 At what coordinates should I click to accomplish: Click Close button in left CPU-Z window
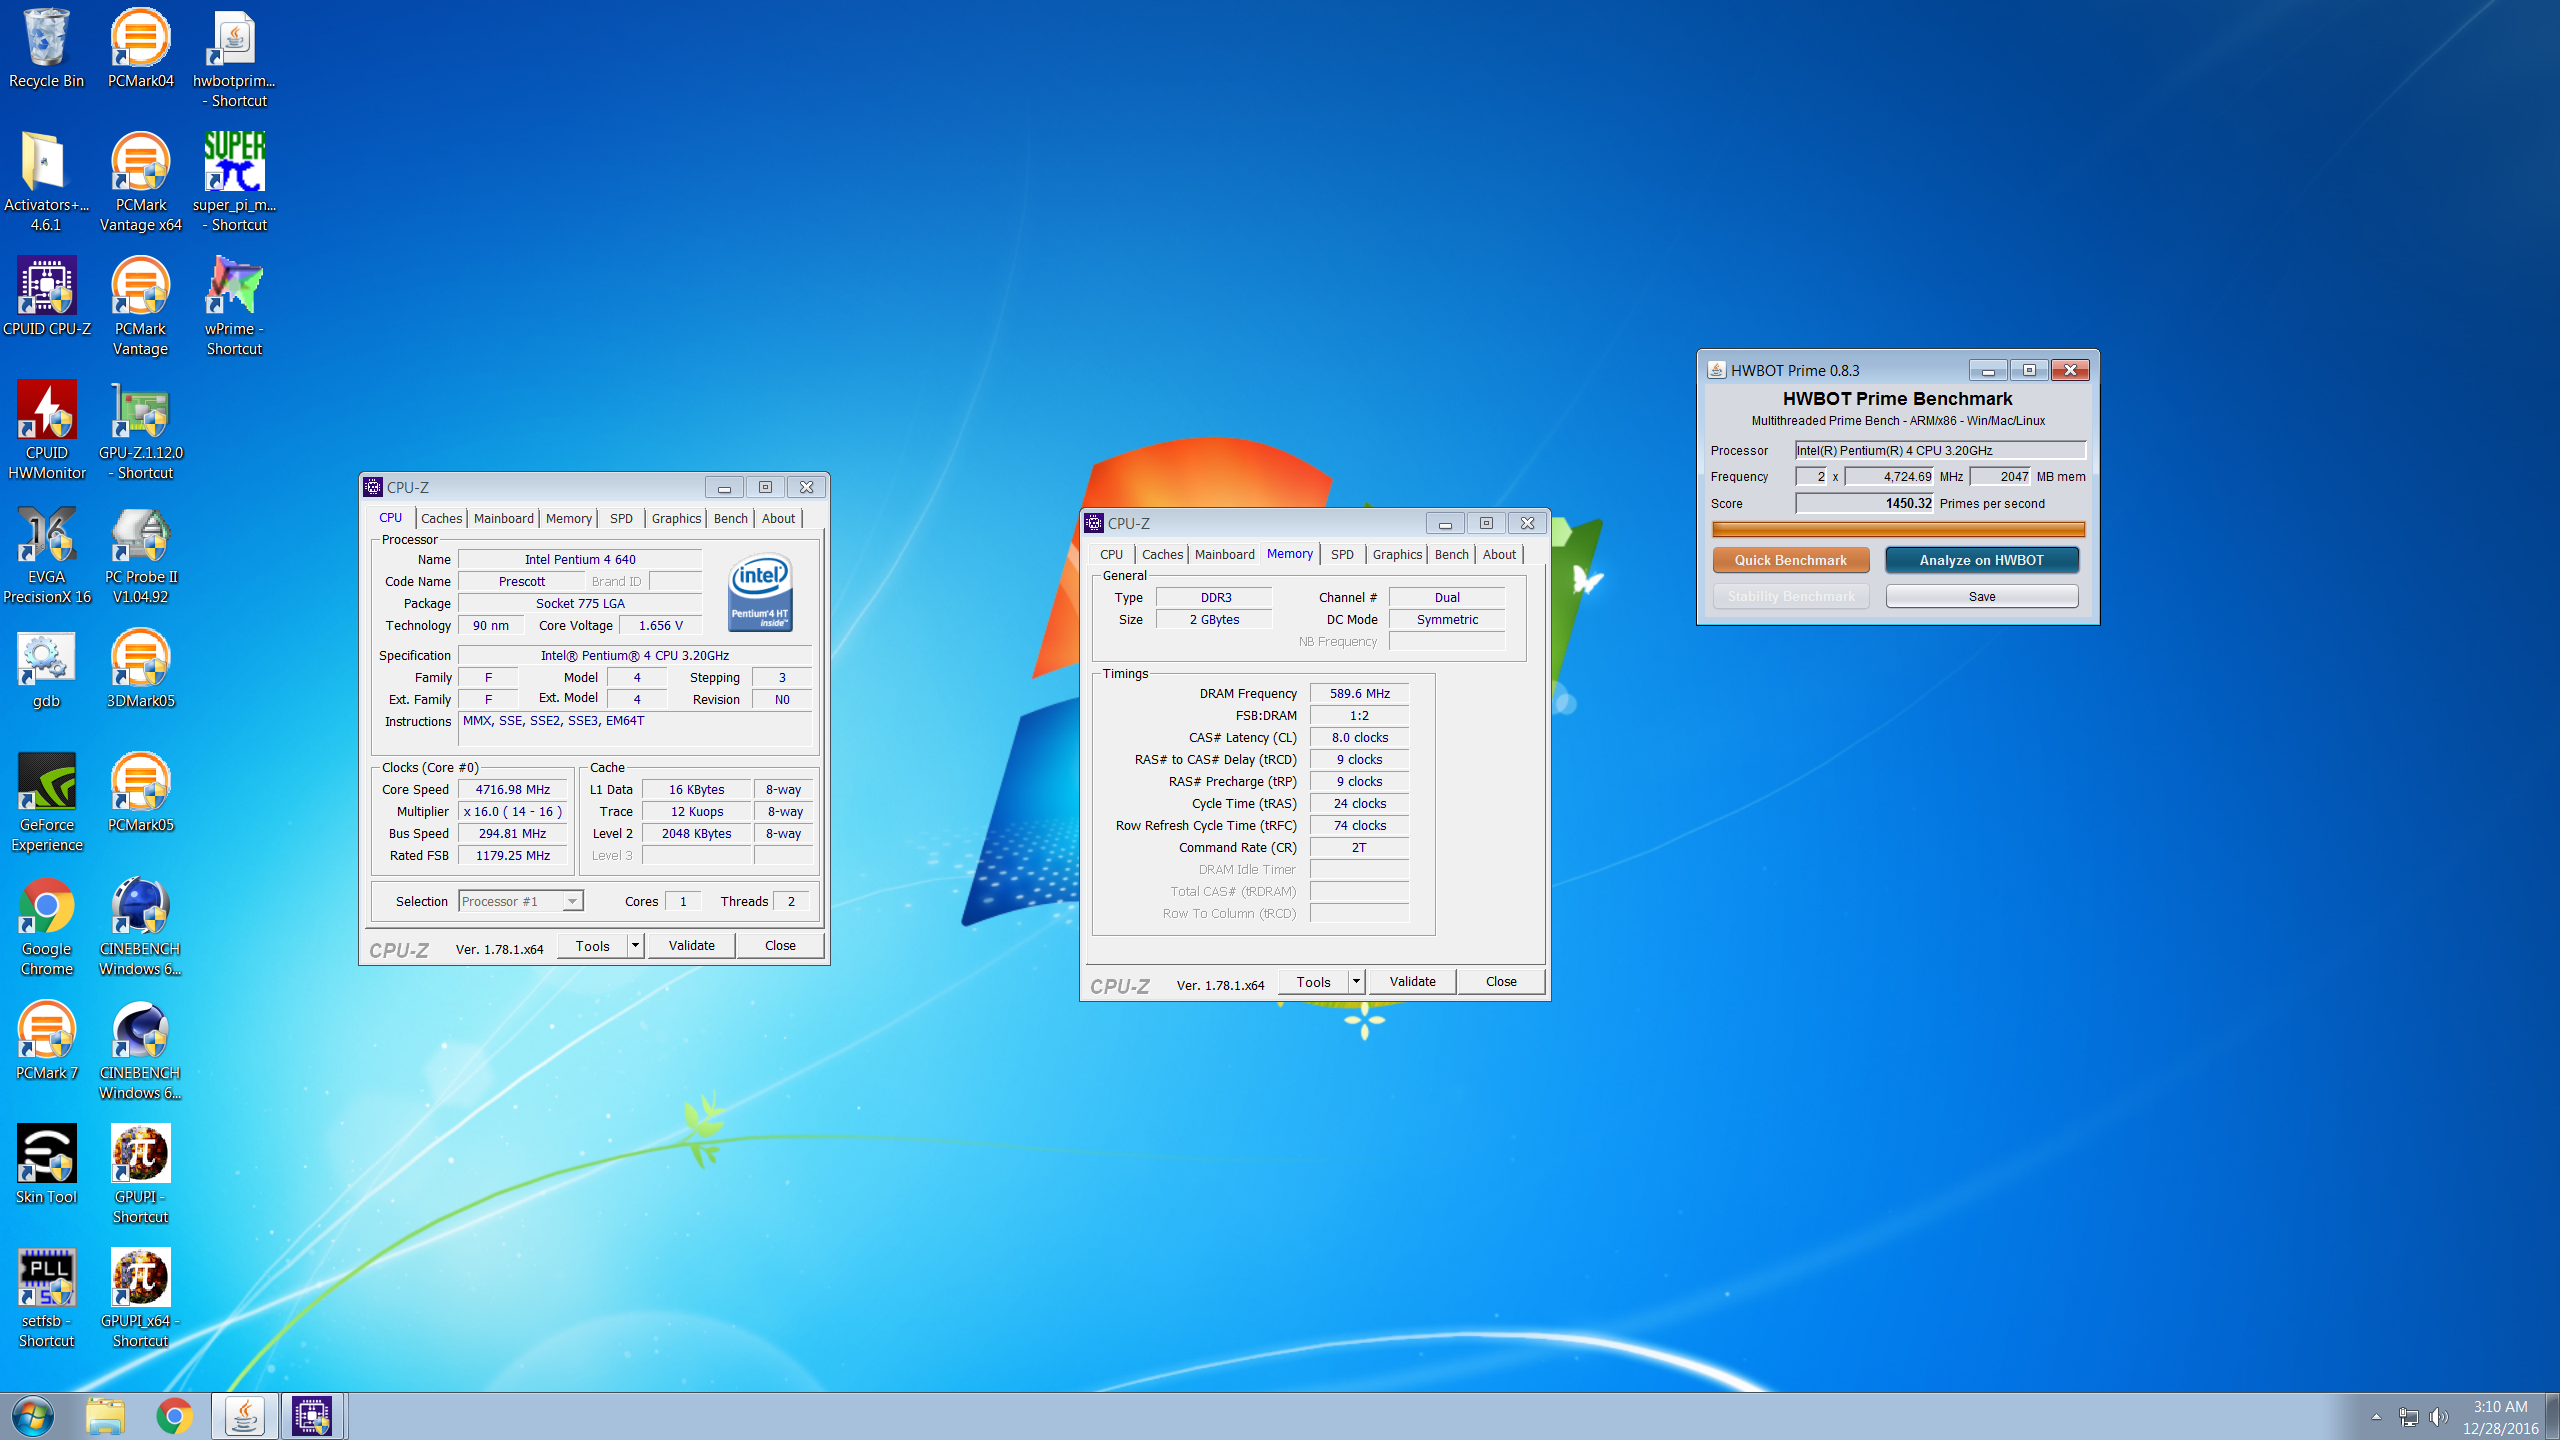pyautogui.click(x=780, y=945)
